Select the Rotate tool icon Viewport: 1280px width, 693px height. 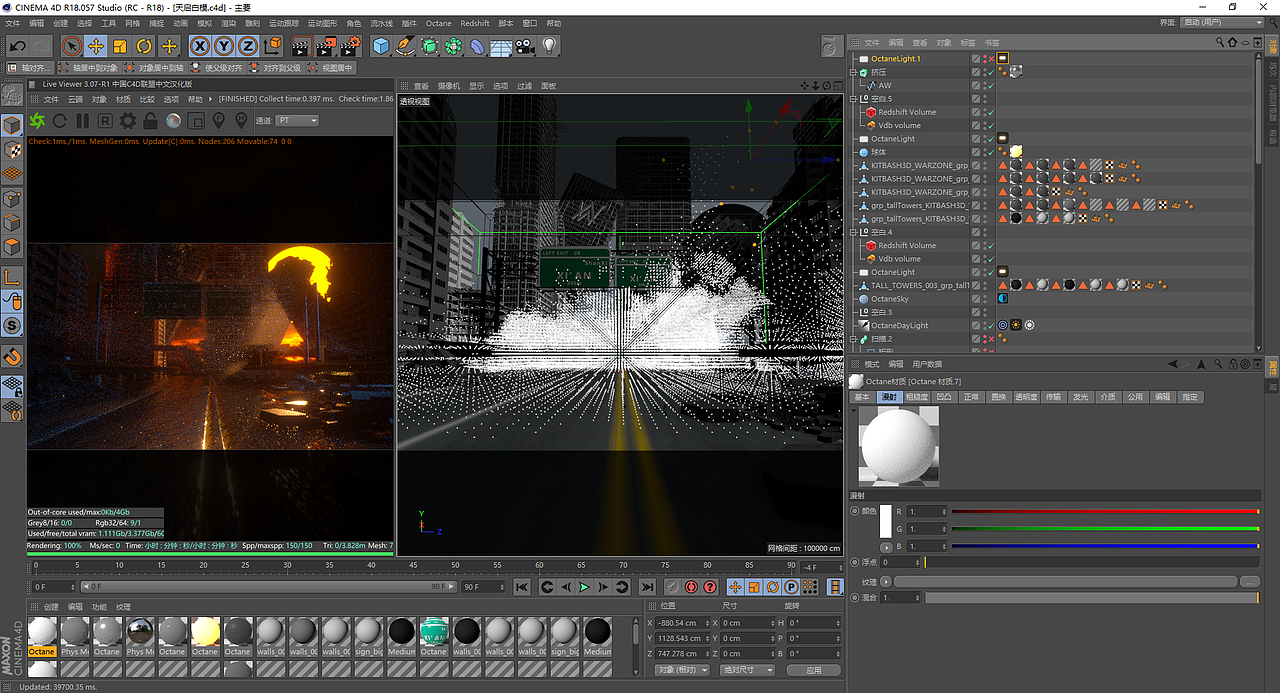click(144, 46)
